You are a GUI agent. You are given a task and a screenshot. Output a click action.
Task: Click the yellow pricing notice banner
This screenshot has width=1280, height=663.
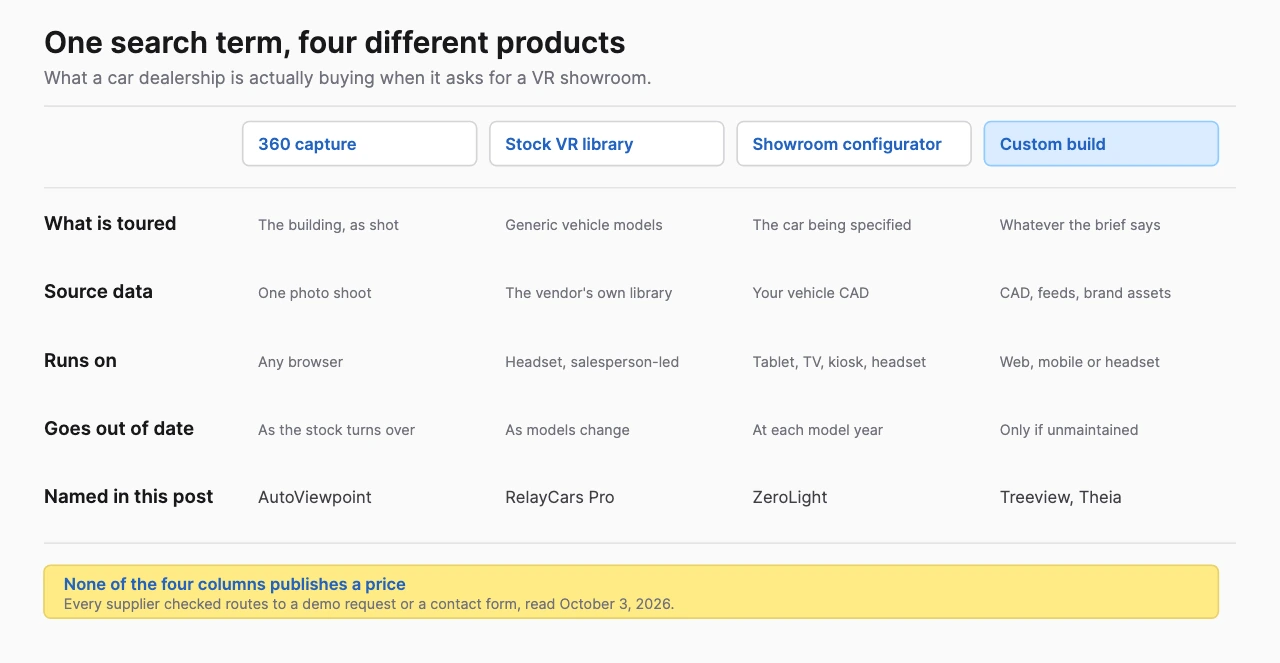click(x=631, y=592)
